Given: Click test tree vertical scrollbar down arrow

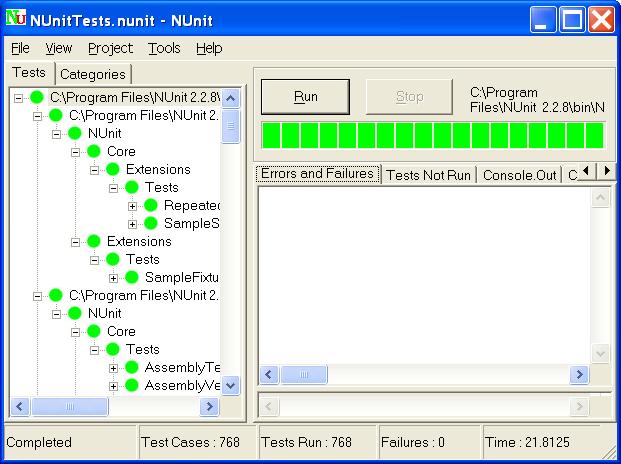Looking at the screenshot, I should [230, 385].
